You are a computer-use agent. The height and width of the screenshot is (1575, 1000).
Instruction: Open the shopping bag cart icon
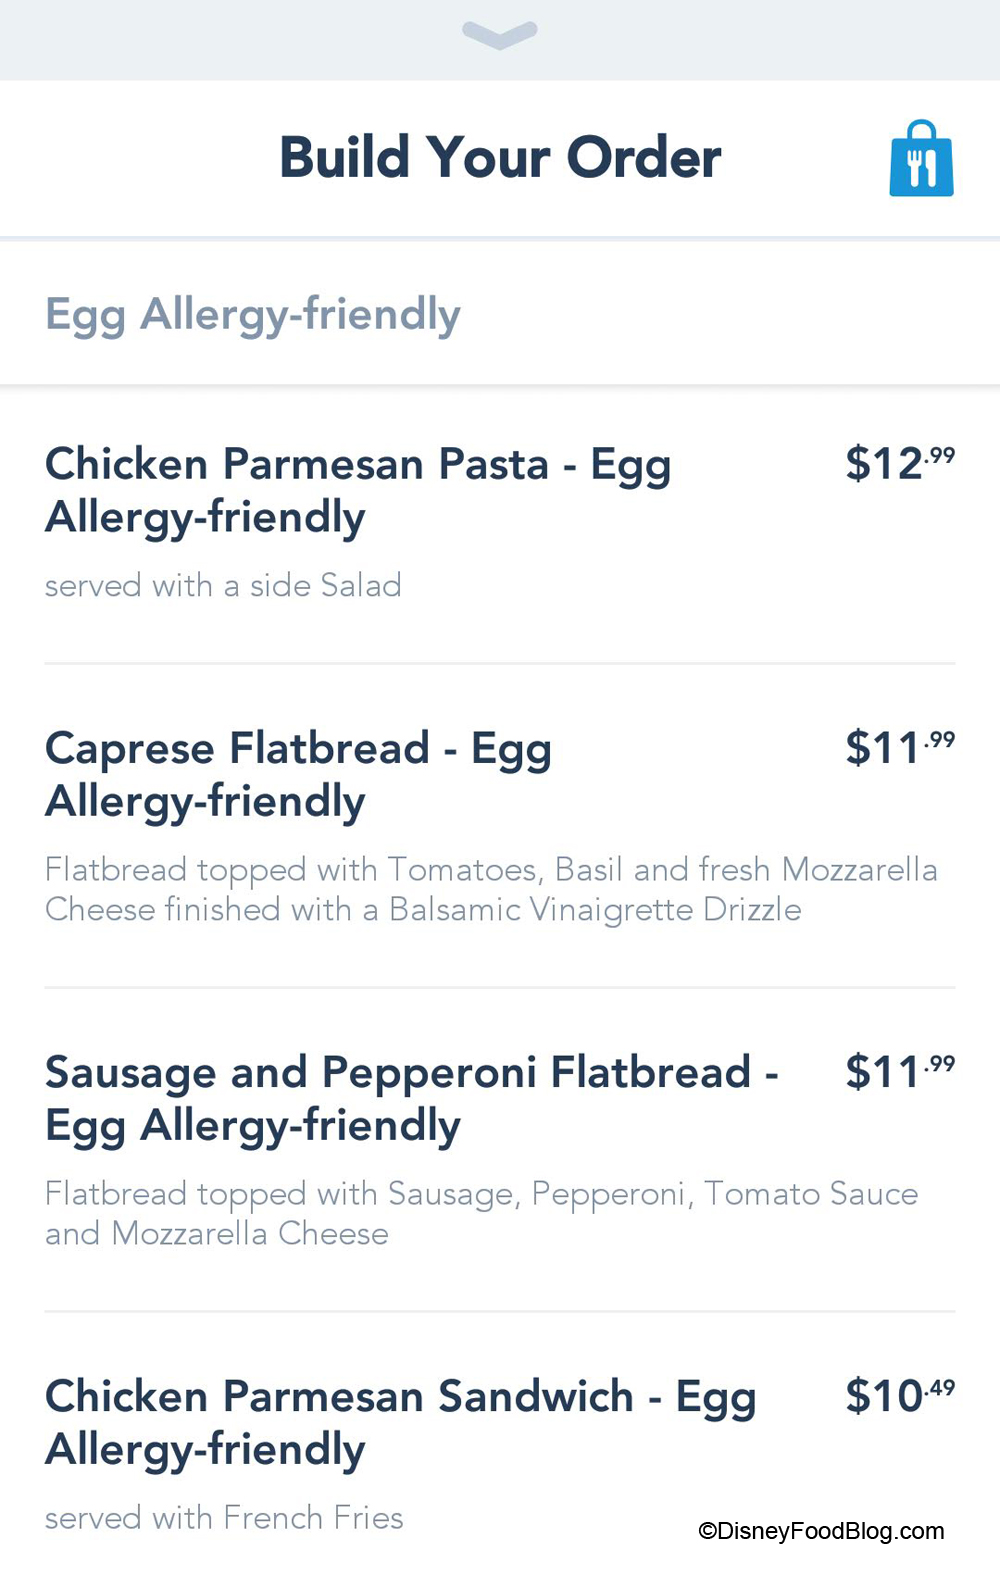coord(921,160)
